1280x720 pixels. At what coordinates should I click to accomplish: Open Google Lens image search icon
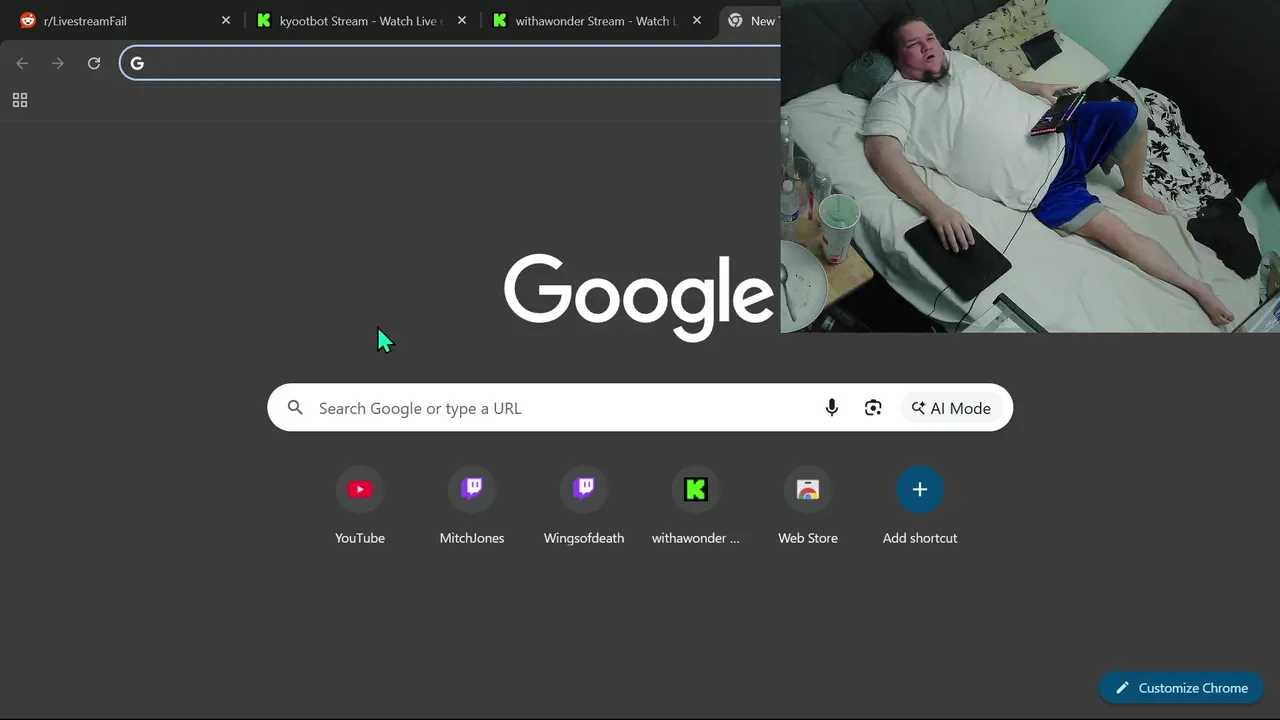[x=873, y=408]
